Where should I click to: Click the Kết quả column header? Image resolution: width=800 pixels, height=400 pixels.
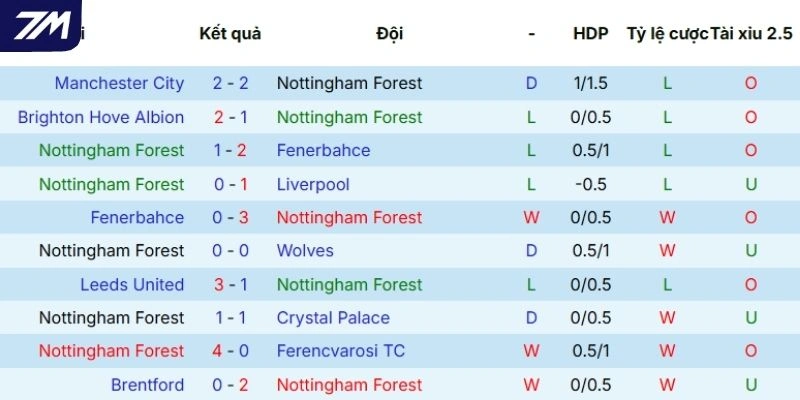230,33
